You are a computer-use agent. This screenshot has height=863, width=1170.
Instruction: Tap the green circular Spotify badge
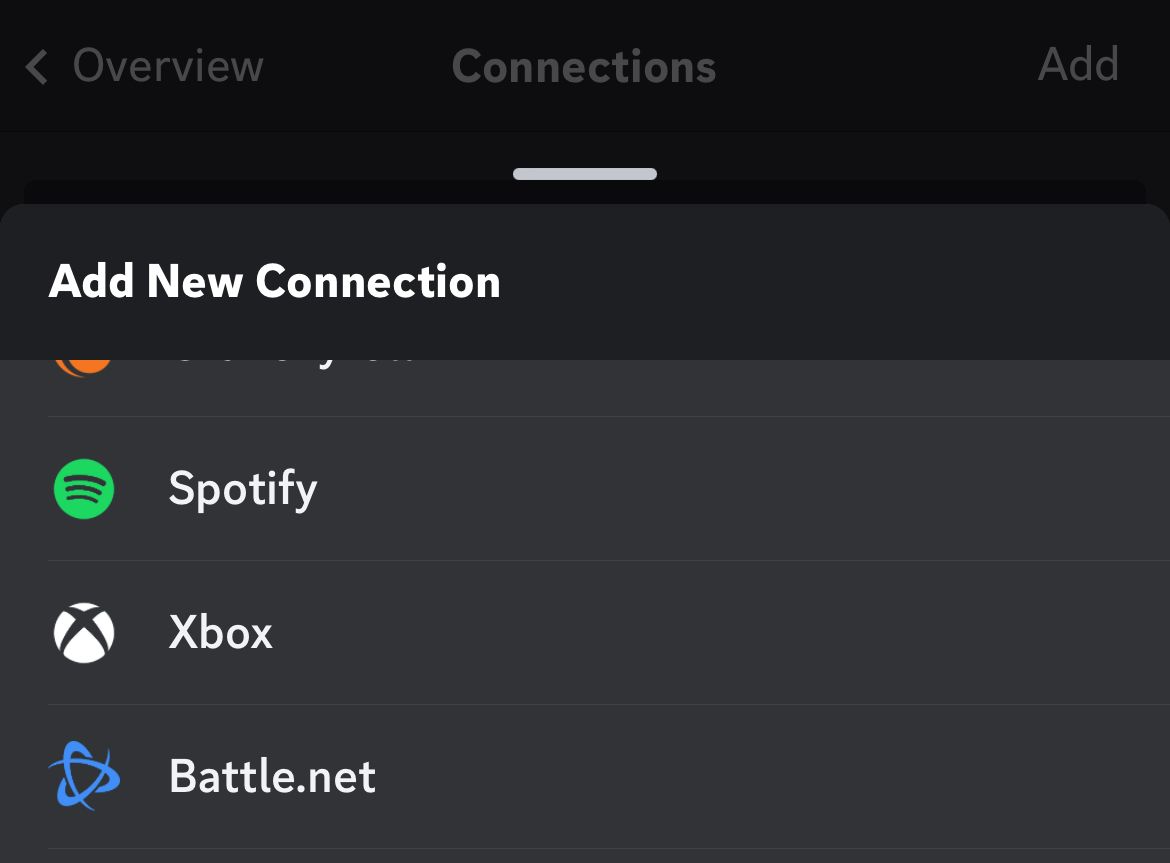84,489
